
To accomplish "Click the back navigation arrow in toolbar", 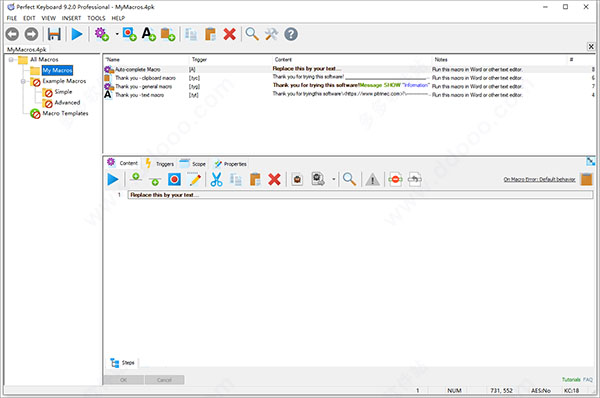I will point(12,34).
